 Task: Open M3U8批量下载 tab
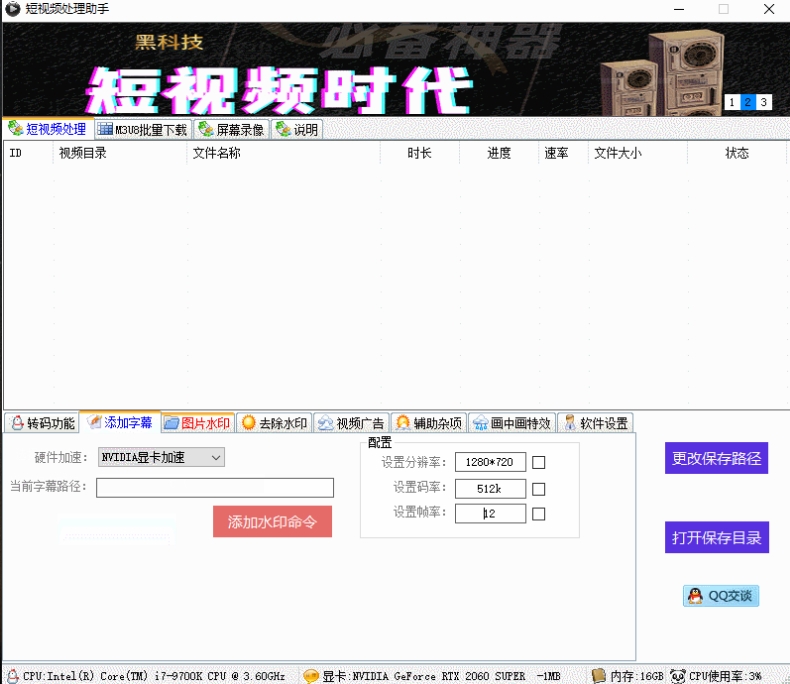143,129
